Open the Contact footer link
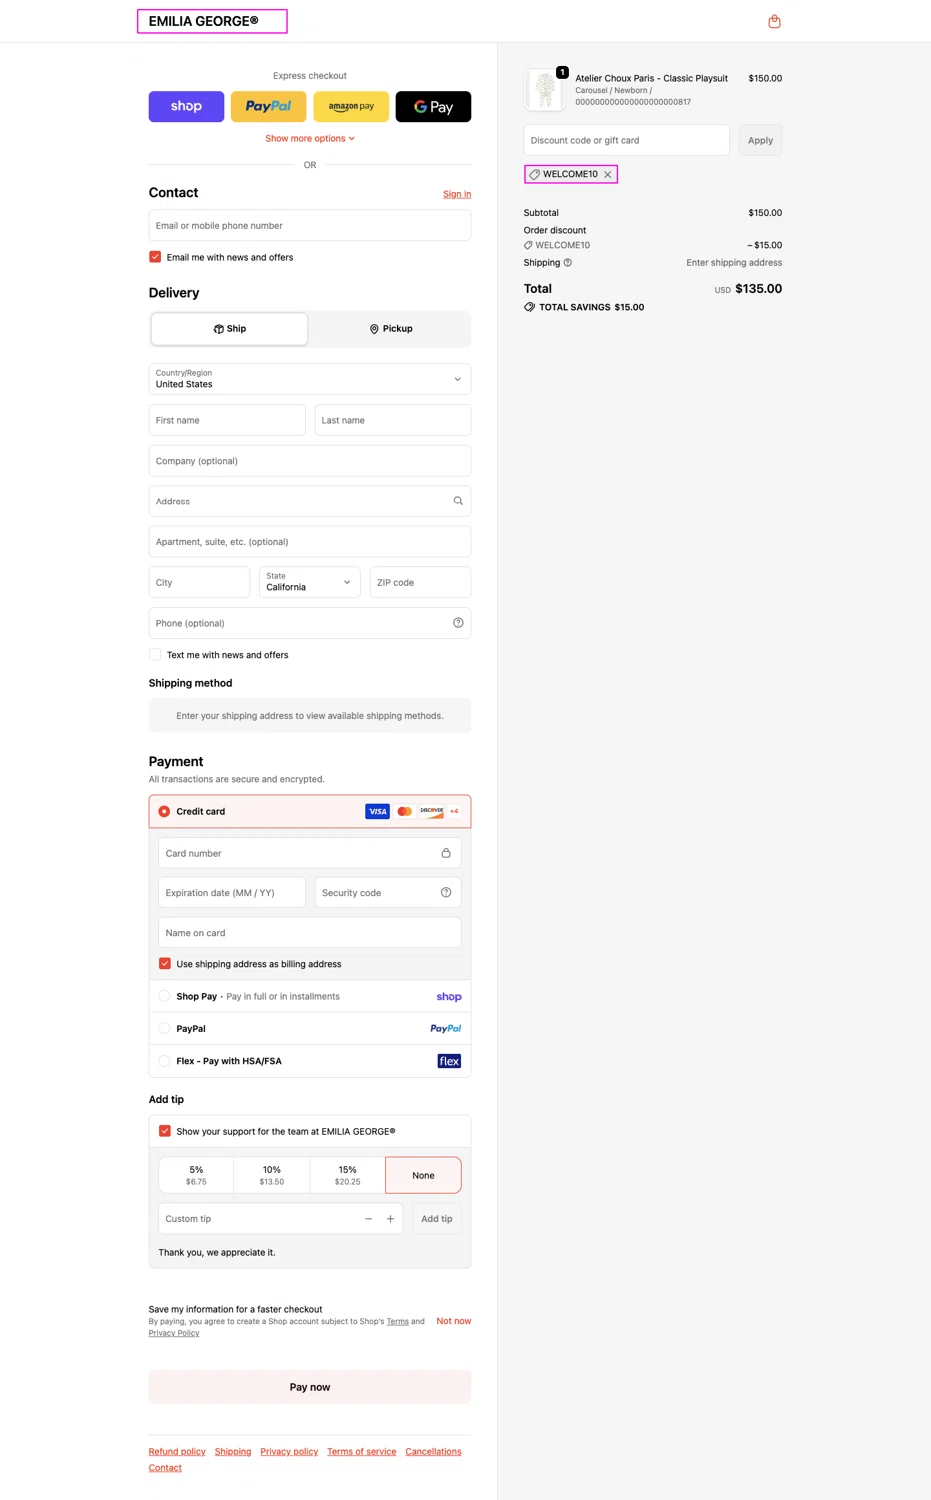 click(x=165, y=1468)
